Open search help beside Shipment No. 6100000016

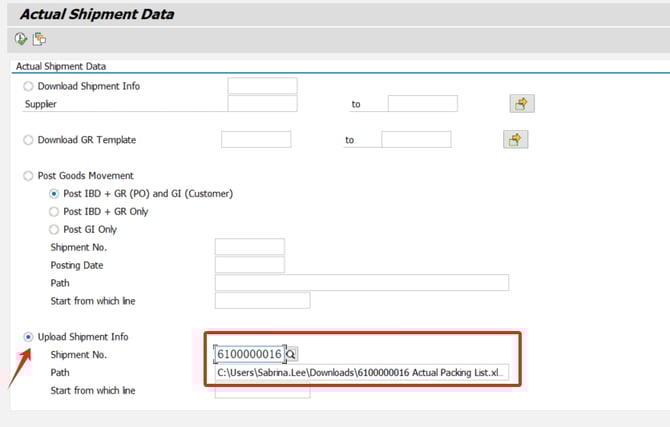(291, 354)
